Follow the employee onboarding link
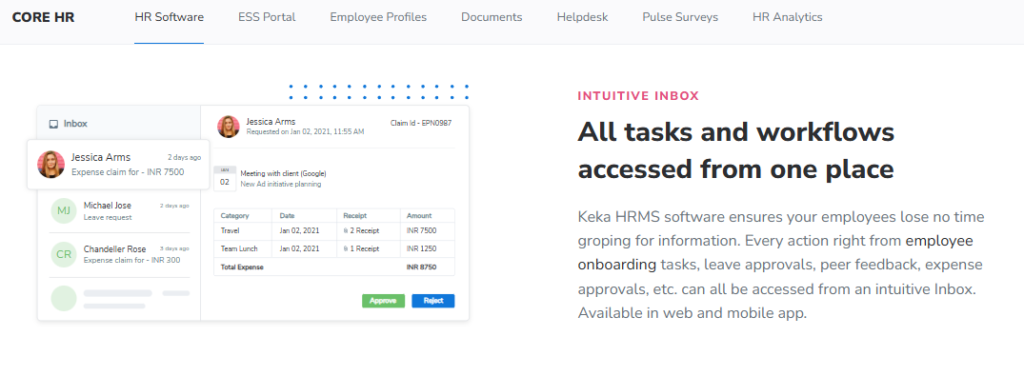The image size is (1024, 376). pyautogui.click(x=776, y=253)
